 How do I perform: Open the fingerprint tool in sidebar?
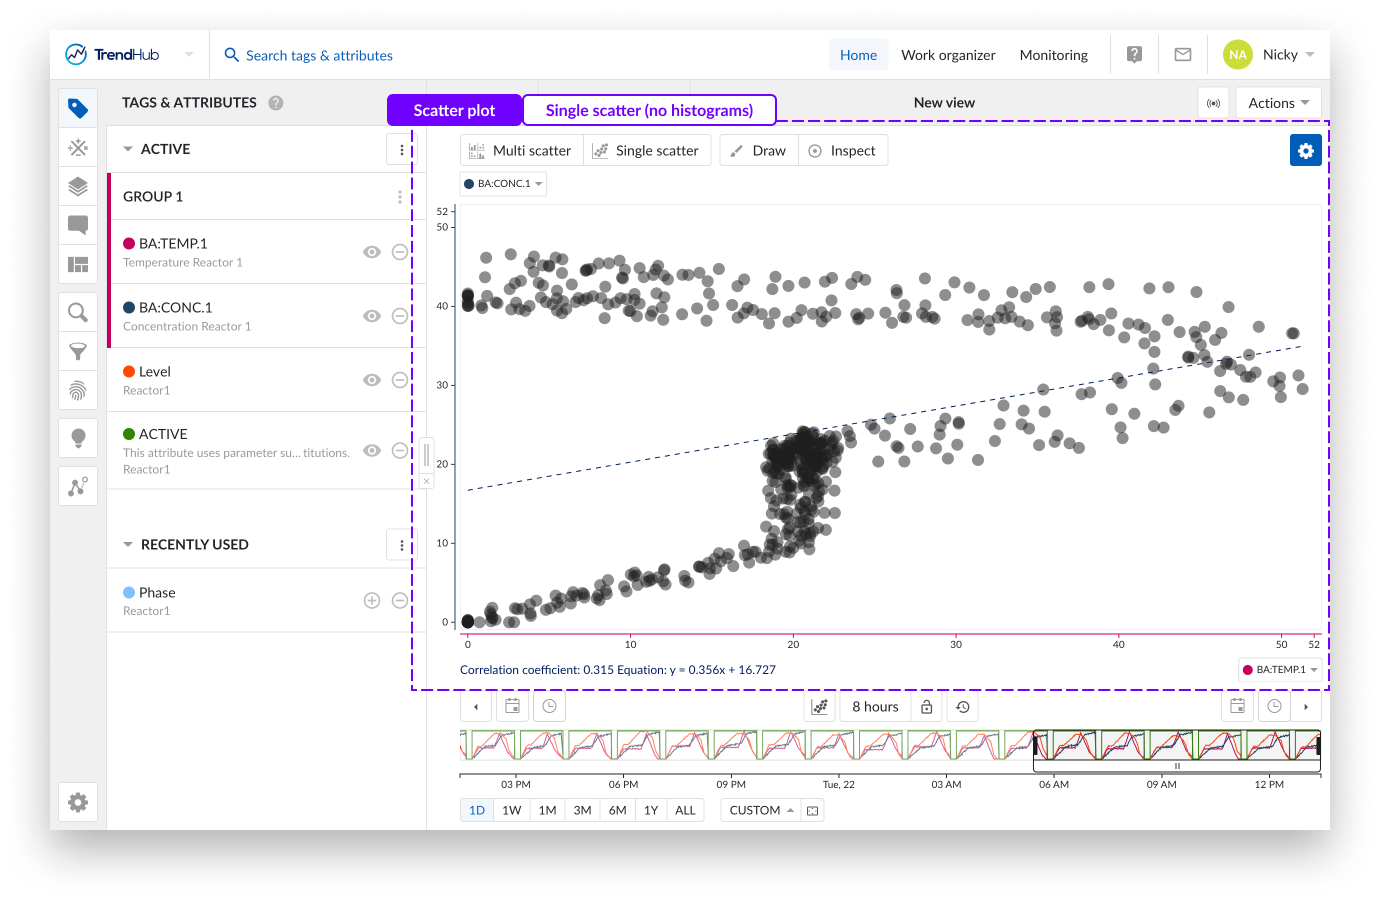click(78, 390)
